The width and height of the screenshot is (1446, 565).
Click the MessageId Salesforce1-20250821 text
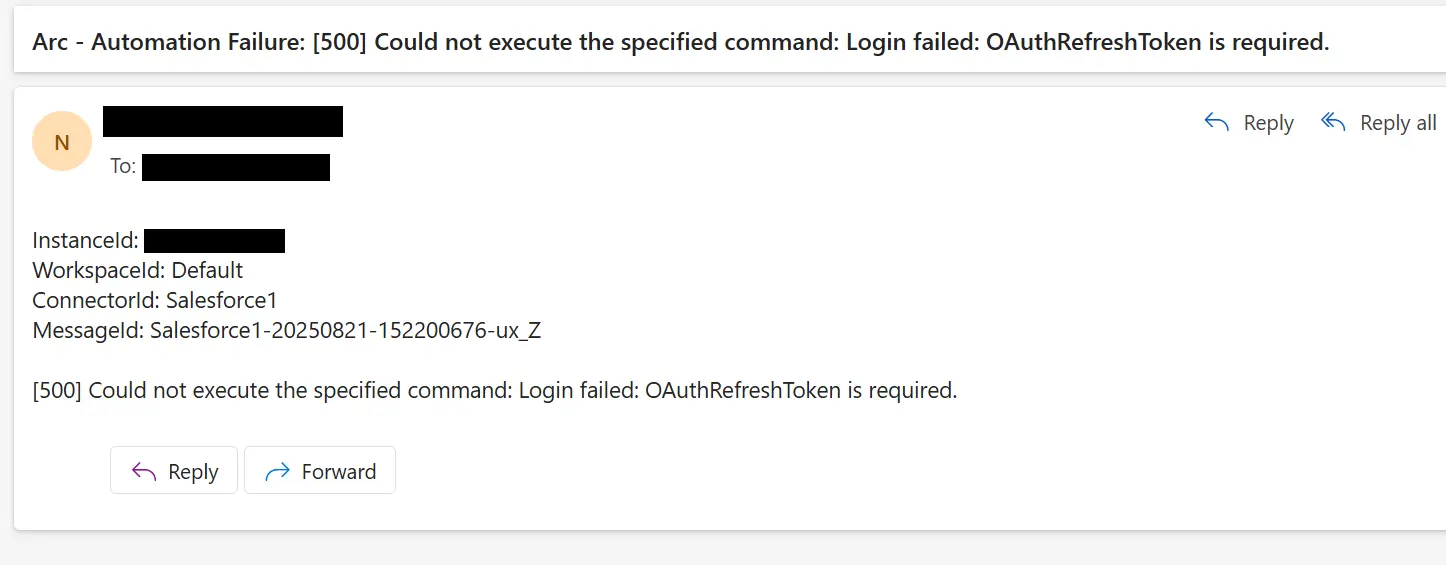[287, 330]
